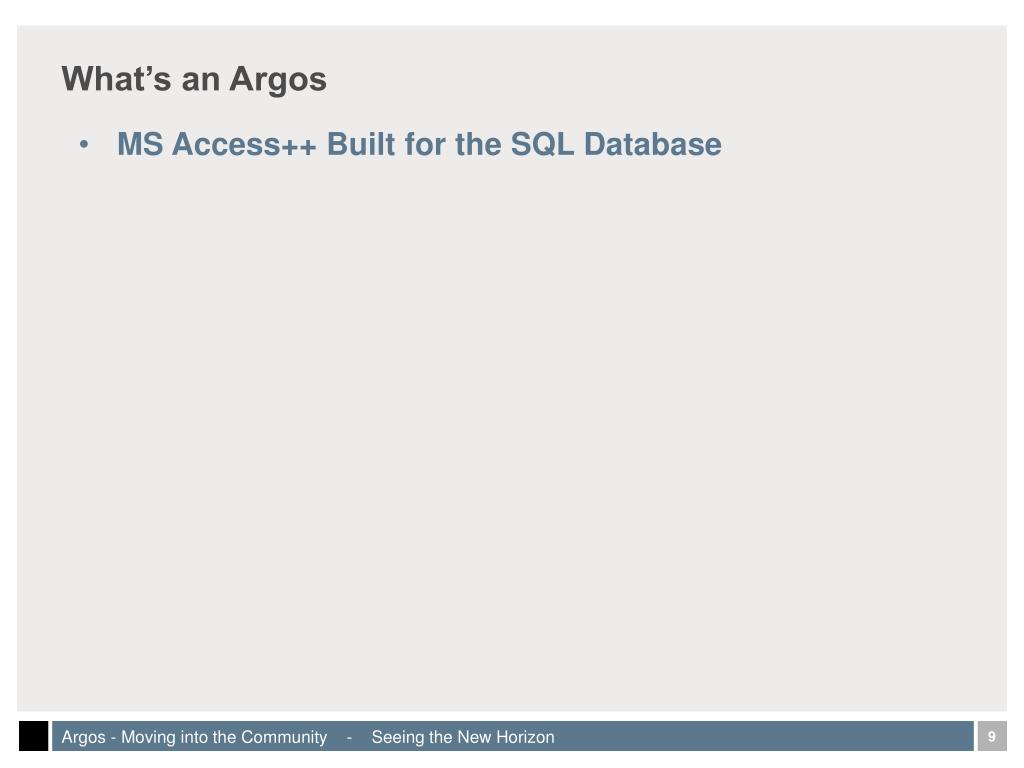Click the word 'What's' in the heading
This screenshot has width=1024, height=768.
coord(116,79)
